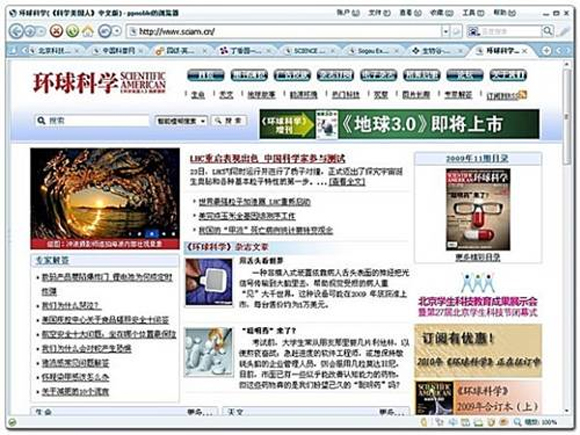Click the browser back arrow button
The height and width of the screenshot is (435, 580).
(x=16, y=31)
